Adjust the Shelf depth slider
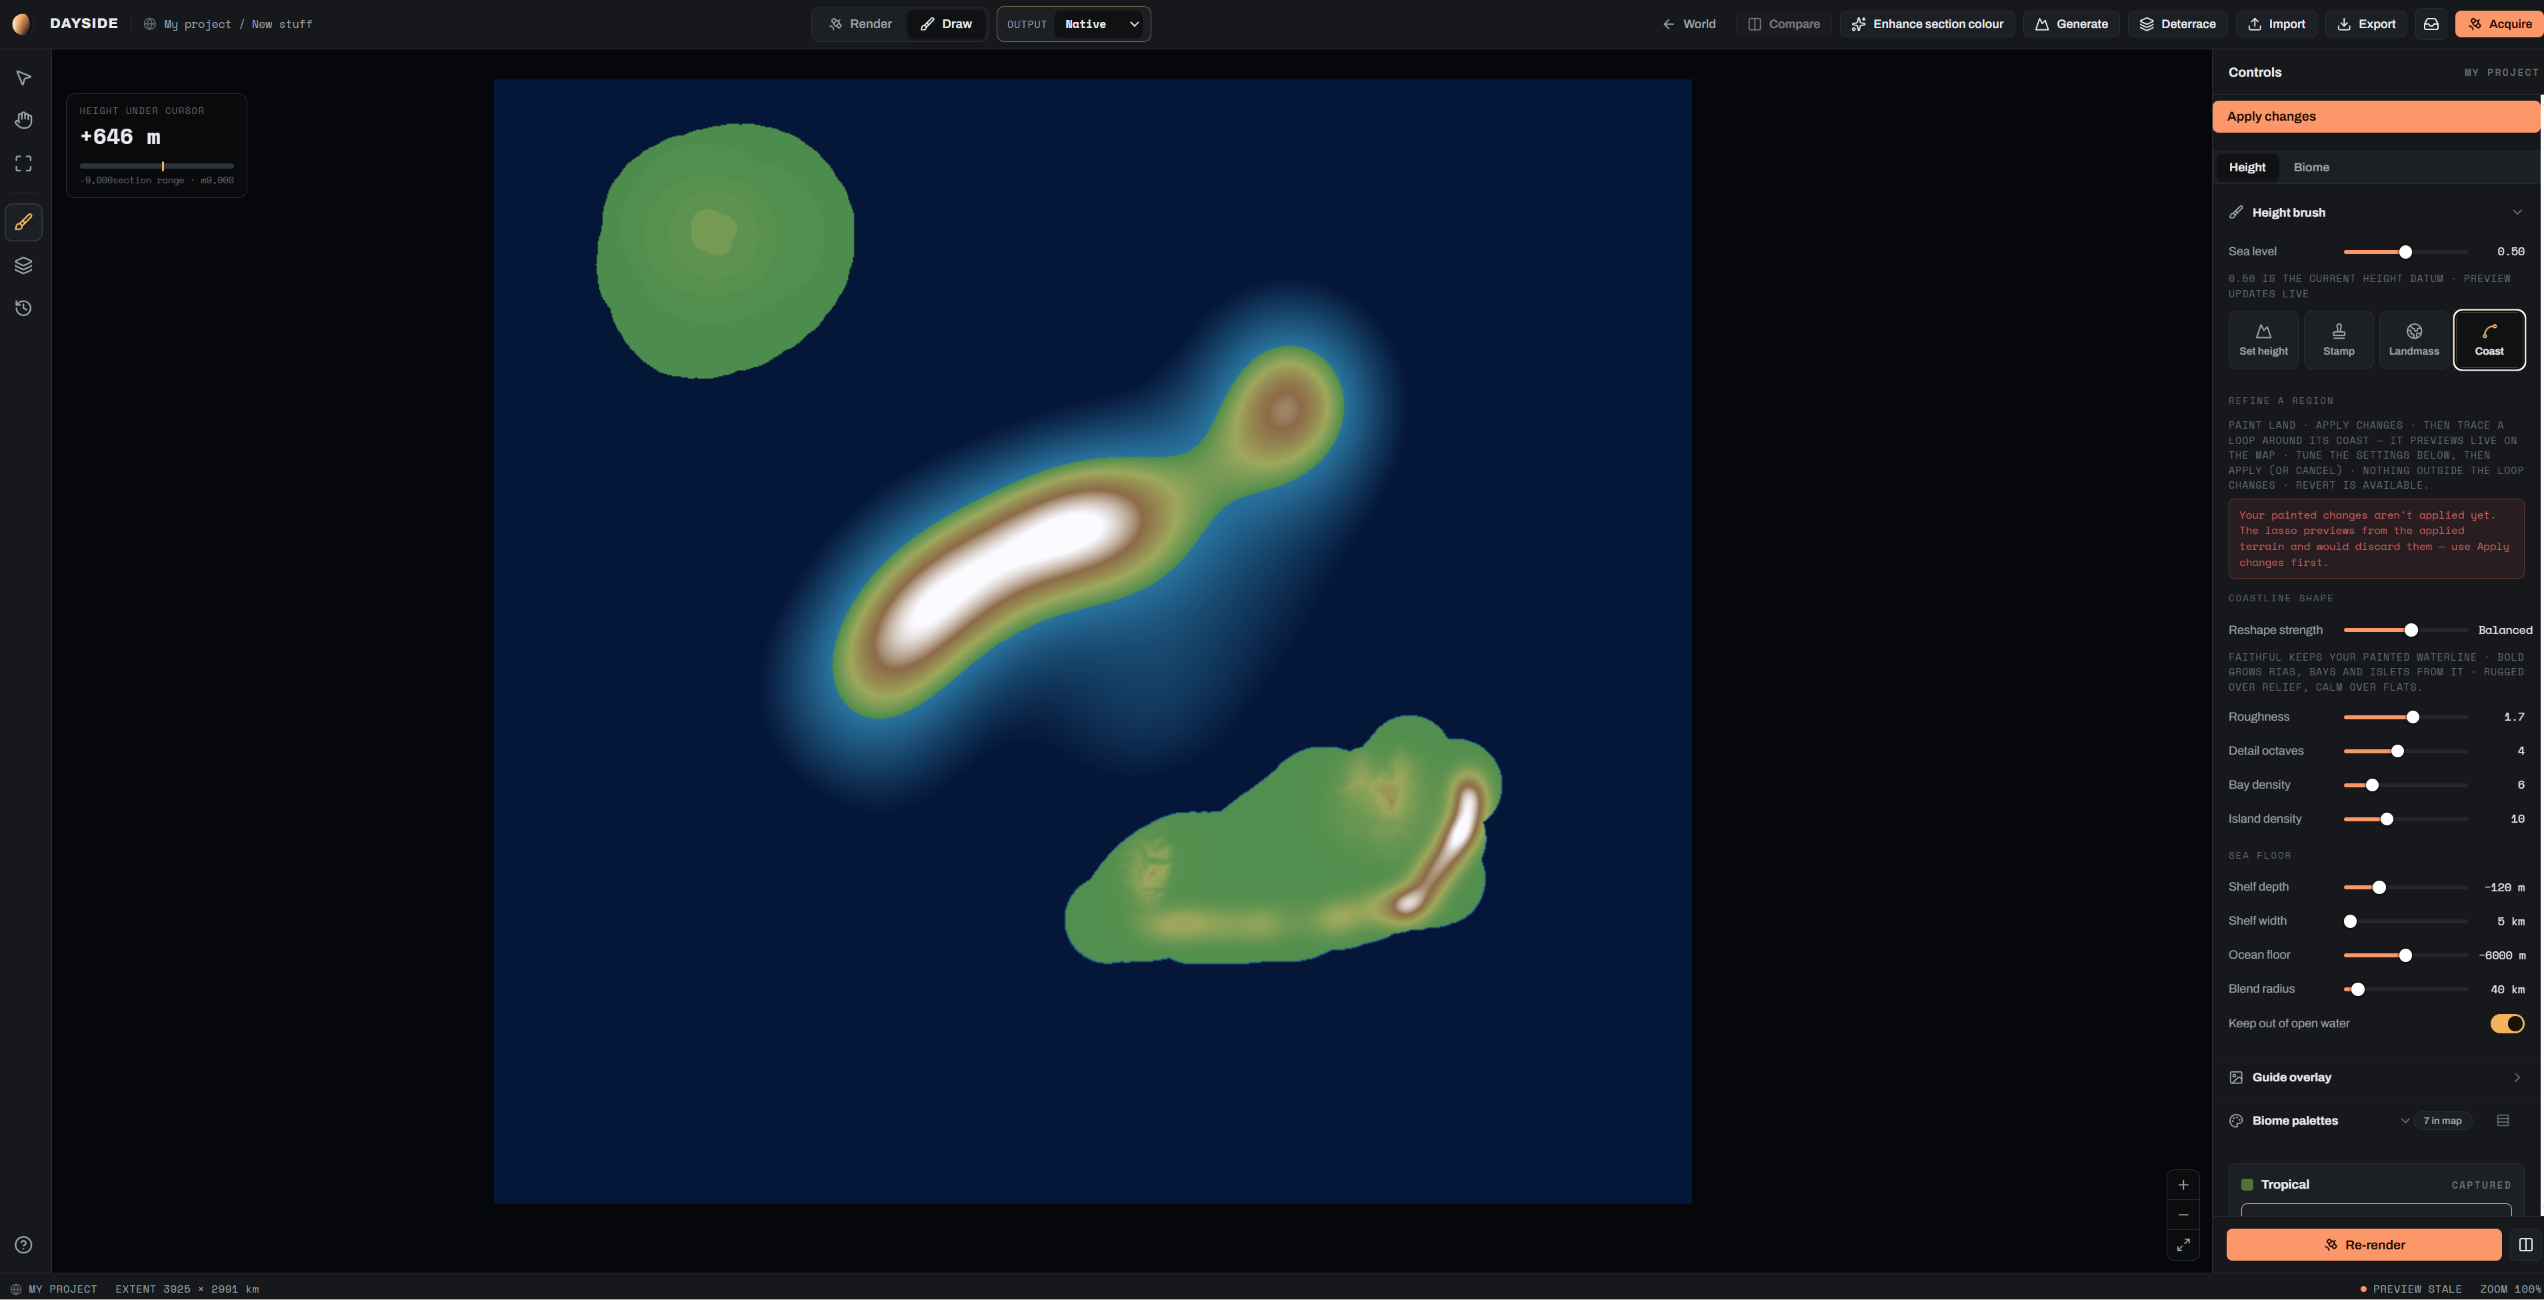 (2405, 887)
